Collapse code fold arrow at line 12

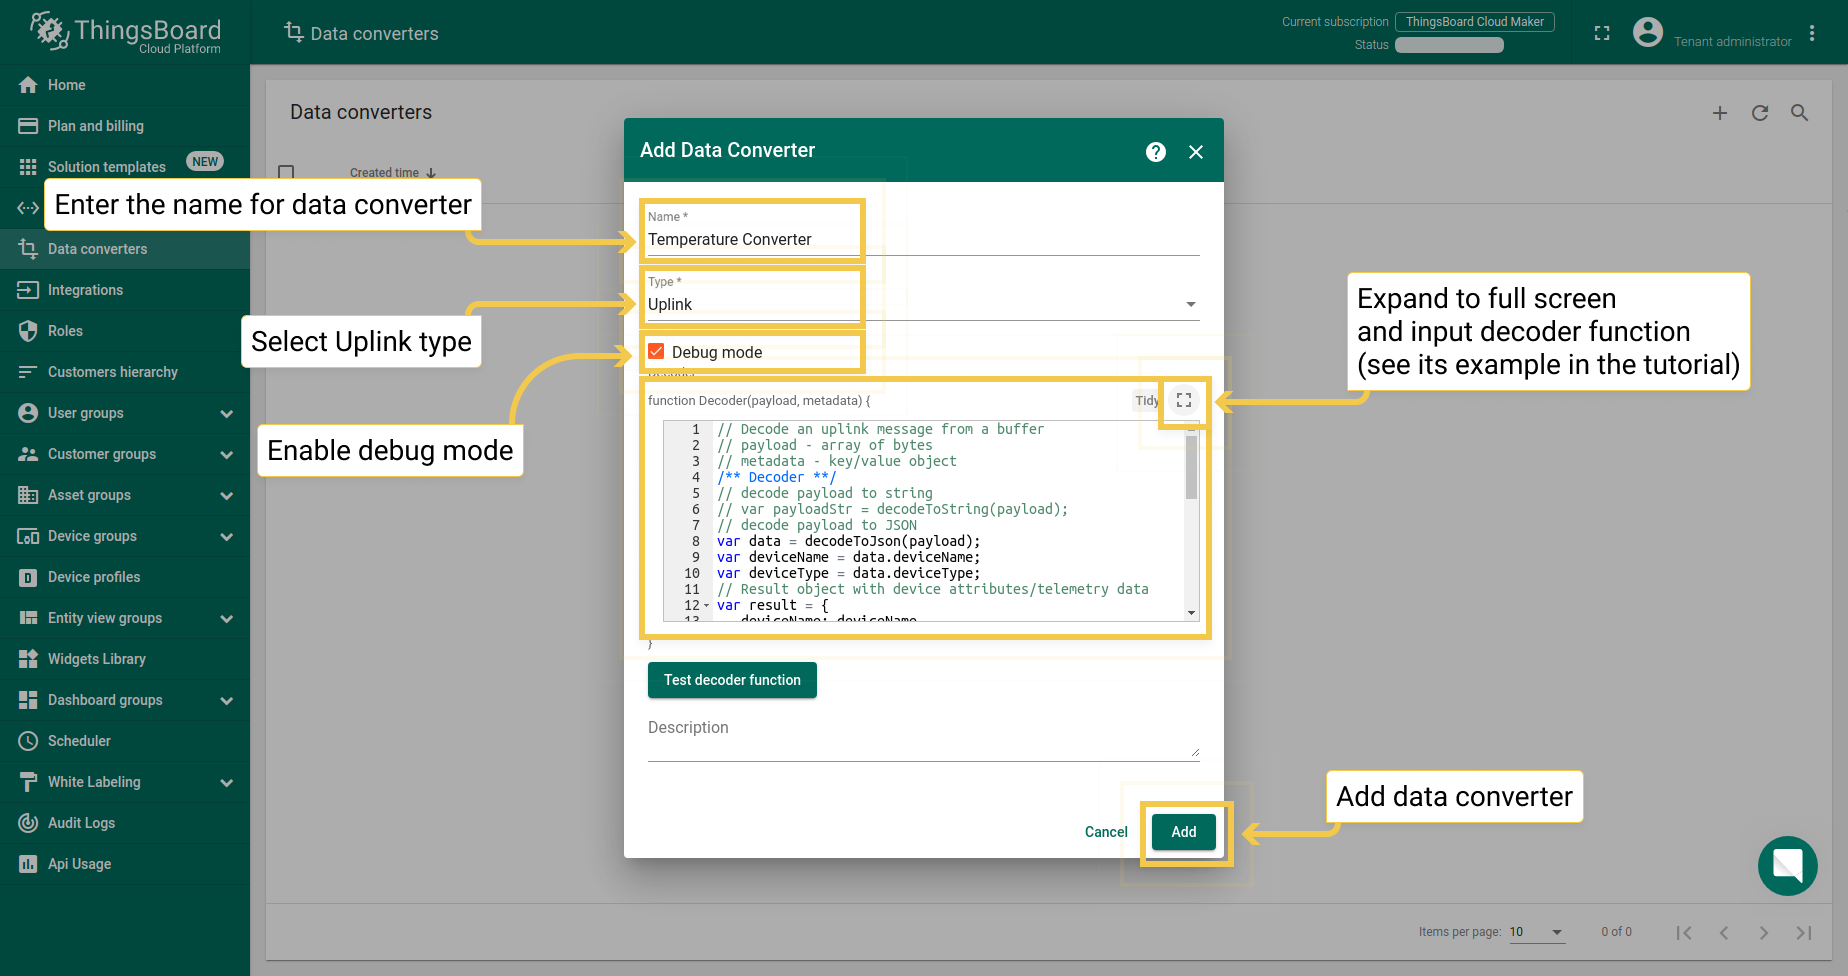tap(707, 606)
